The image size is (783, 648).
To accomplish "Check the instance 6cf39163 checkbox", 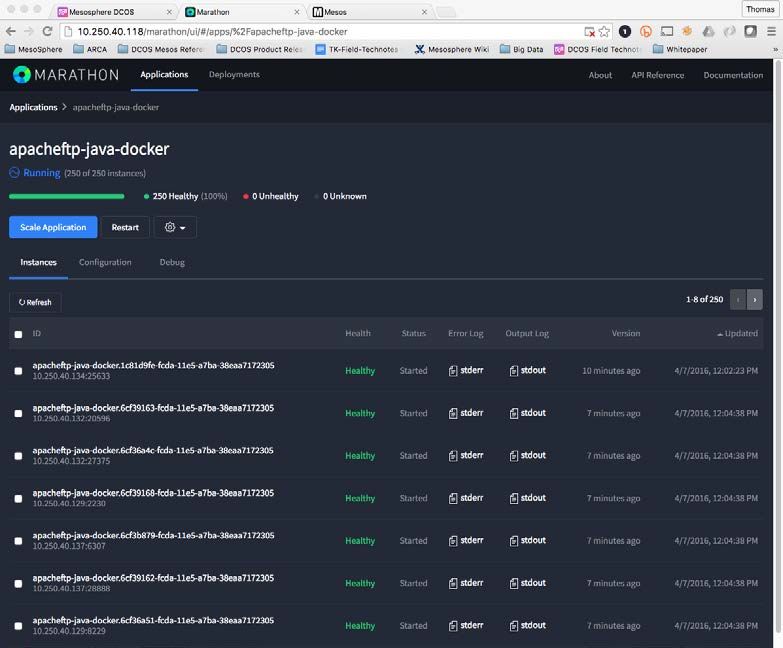I will [18, 413].
